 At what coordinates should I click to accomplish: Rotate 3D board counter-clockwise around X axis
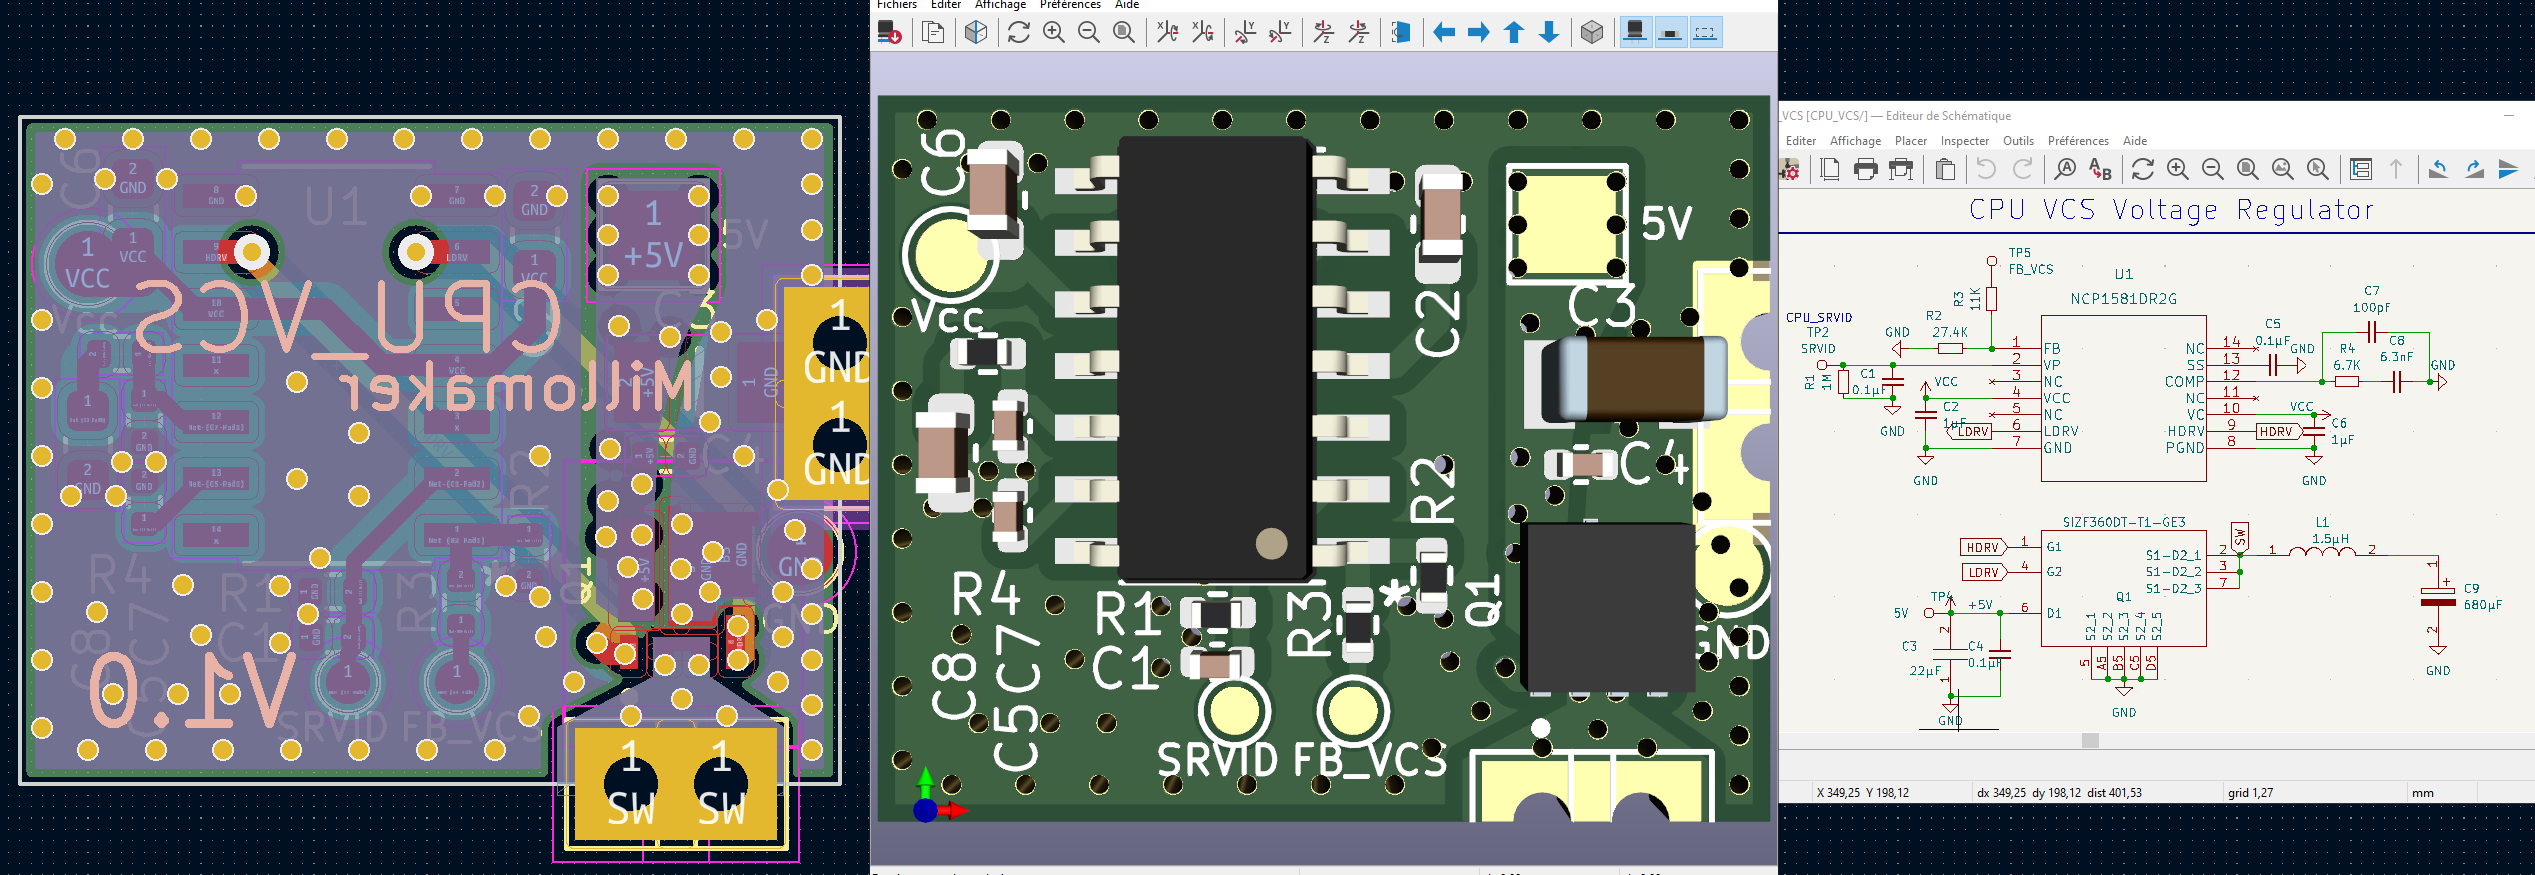1203,33
